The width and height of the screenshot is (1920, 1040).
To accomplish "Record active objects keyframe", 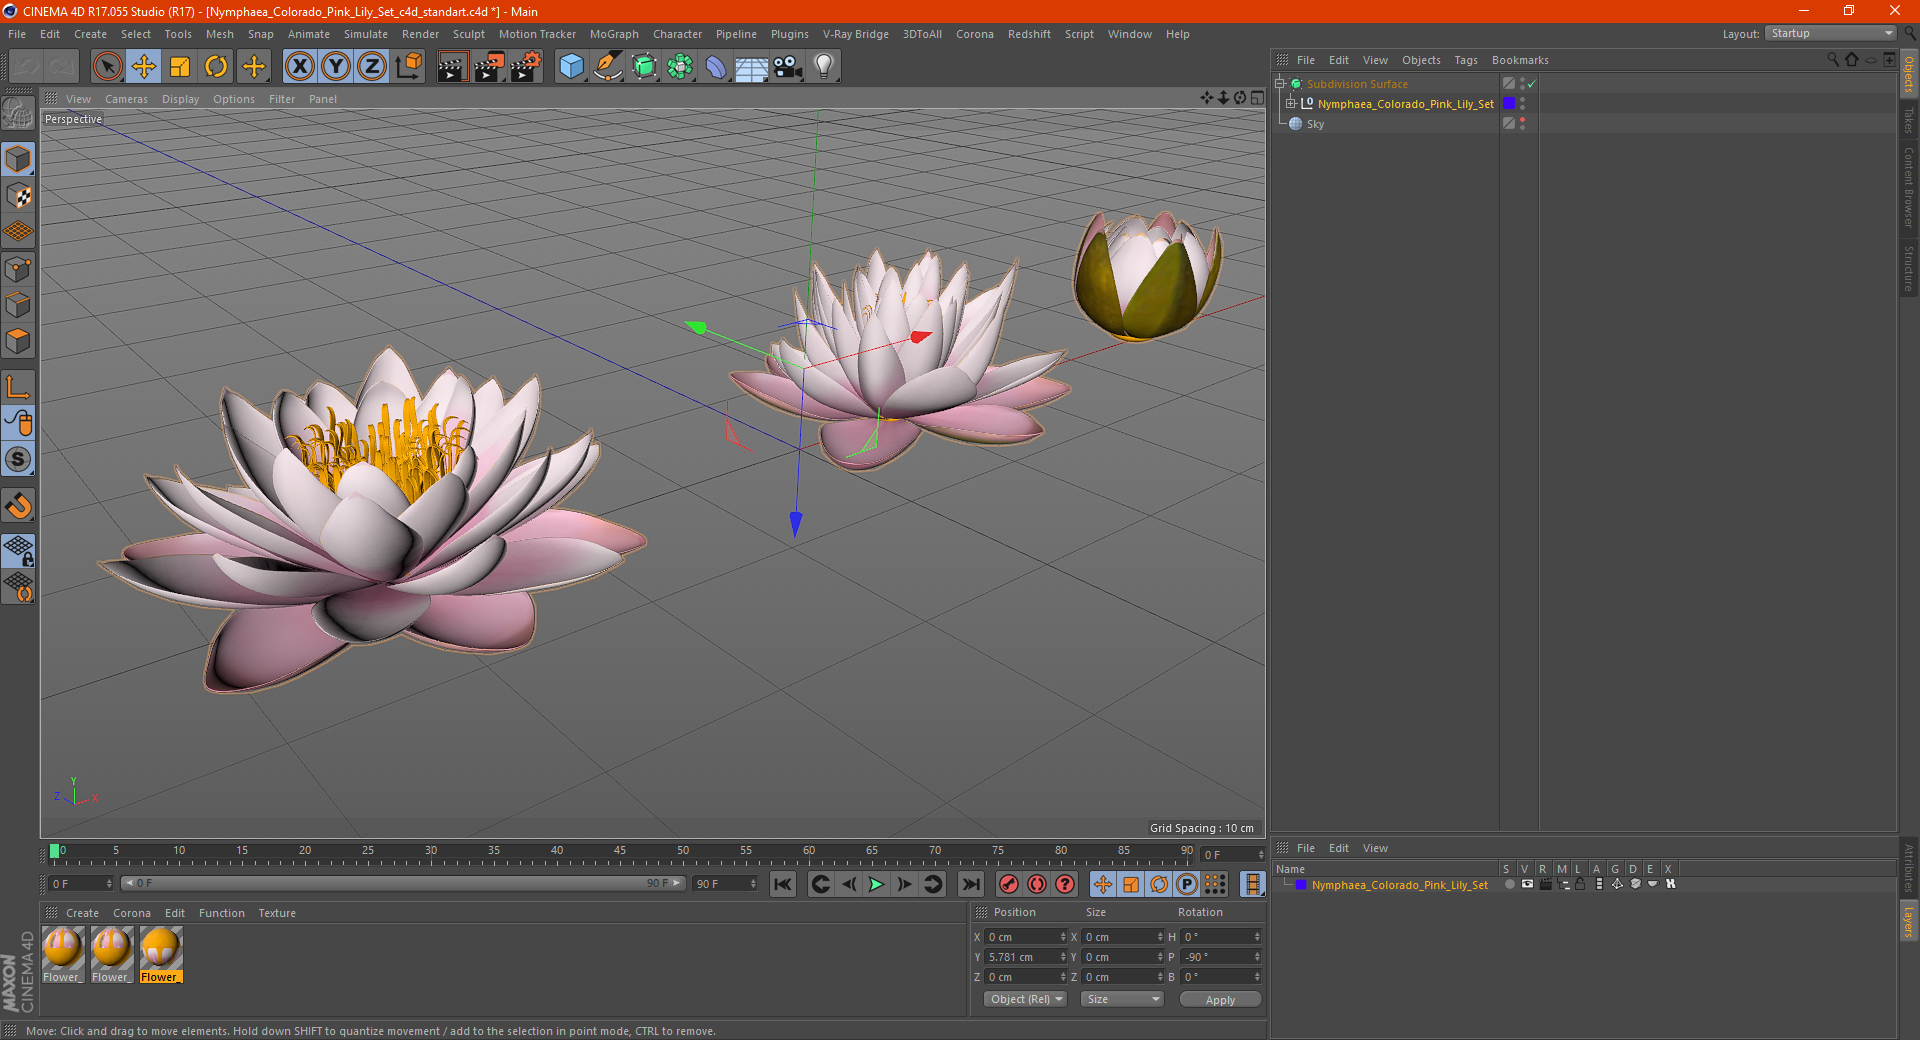I will point(1008,884).
